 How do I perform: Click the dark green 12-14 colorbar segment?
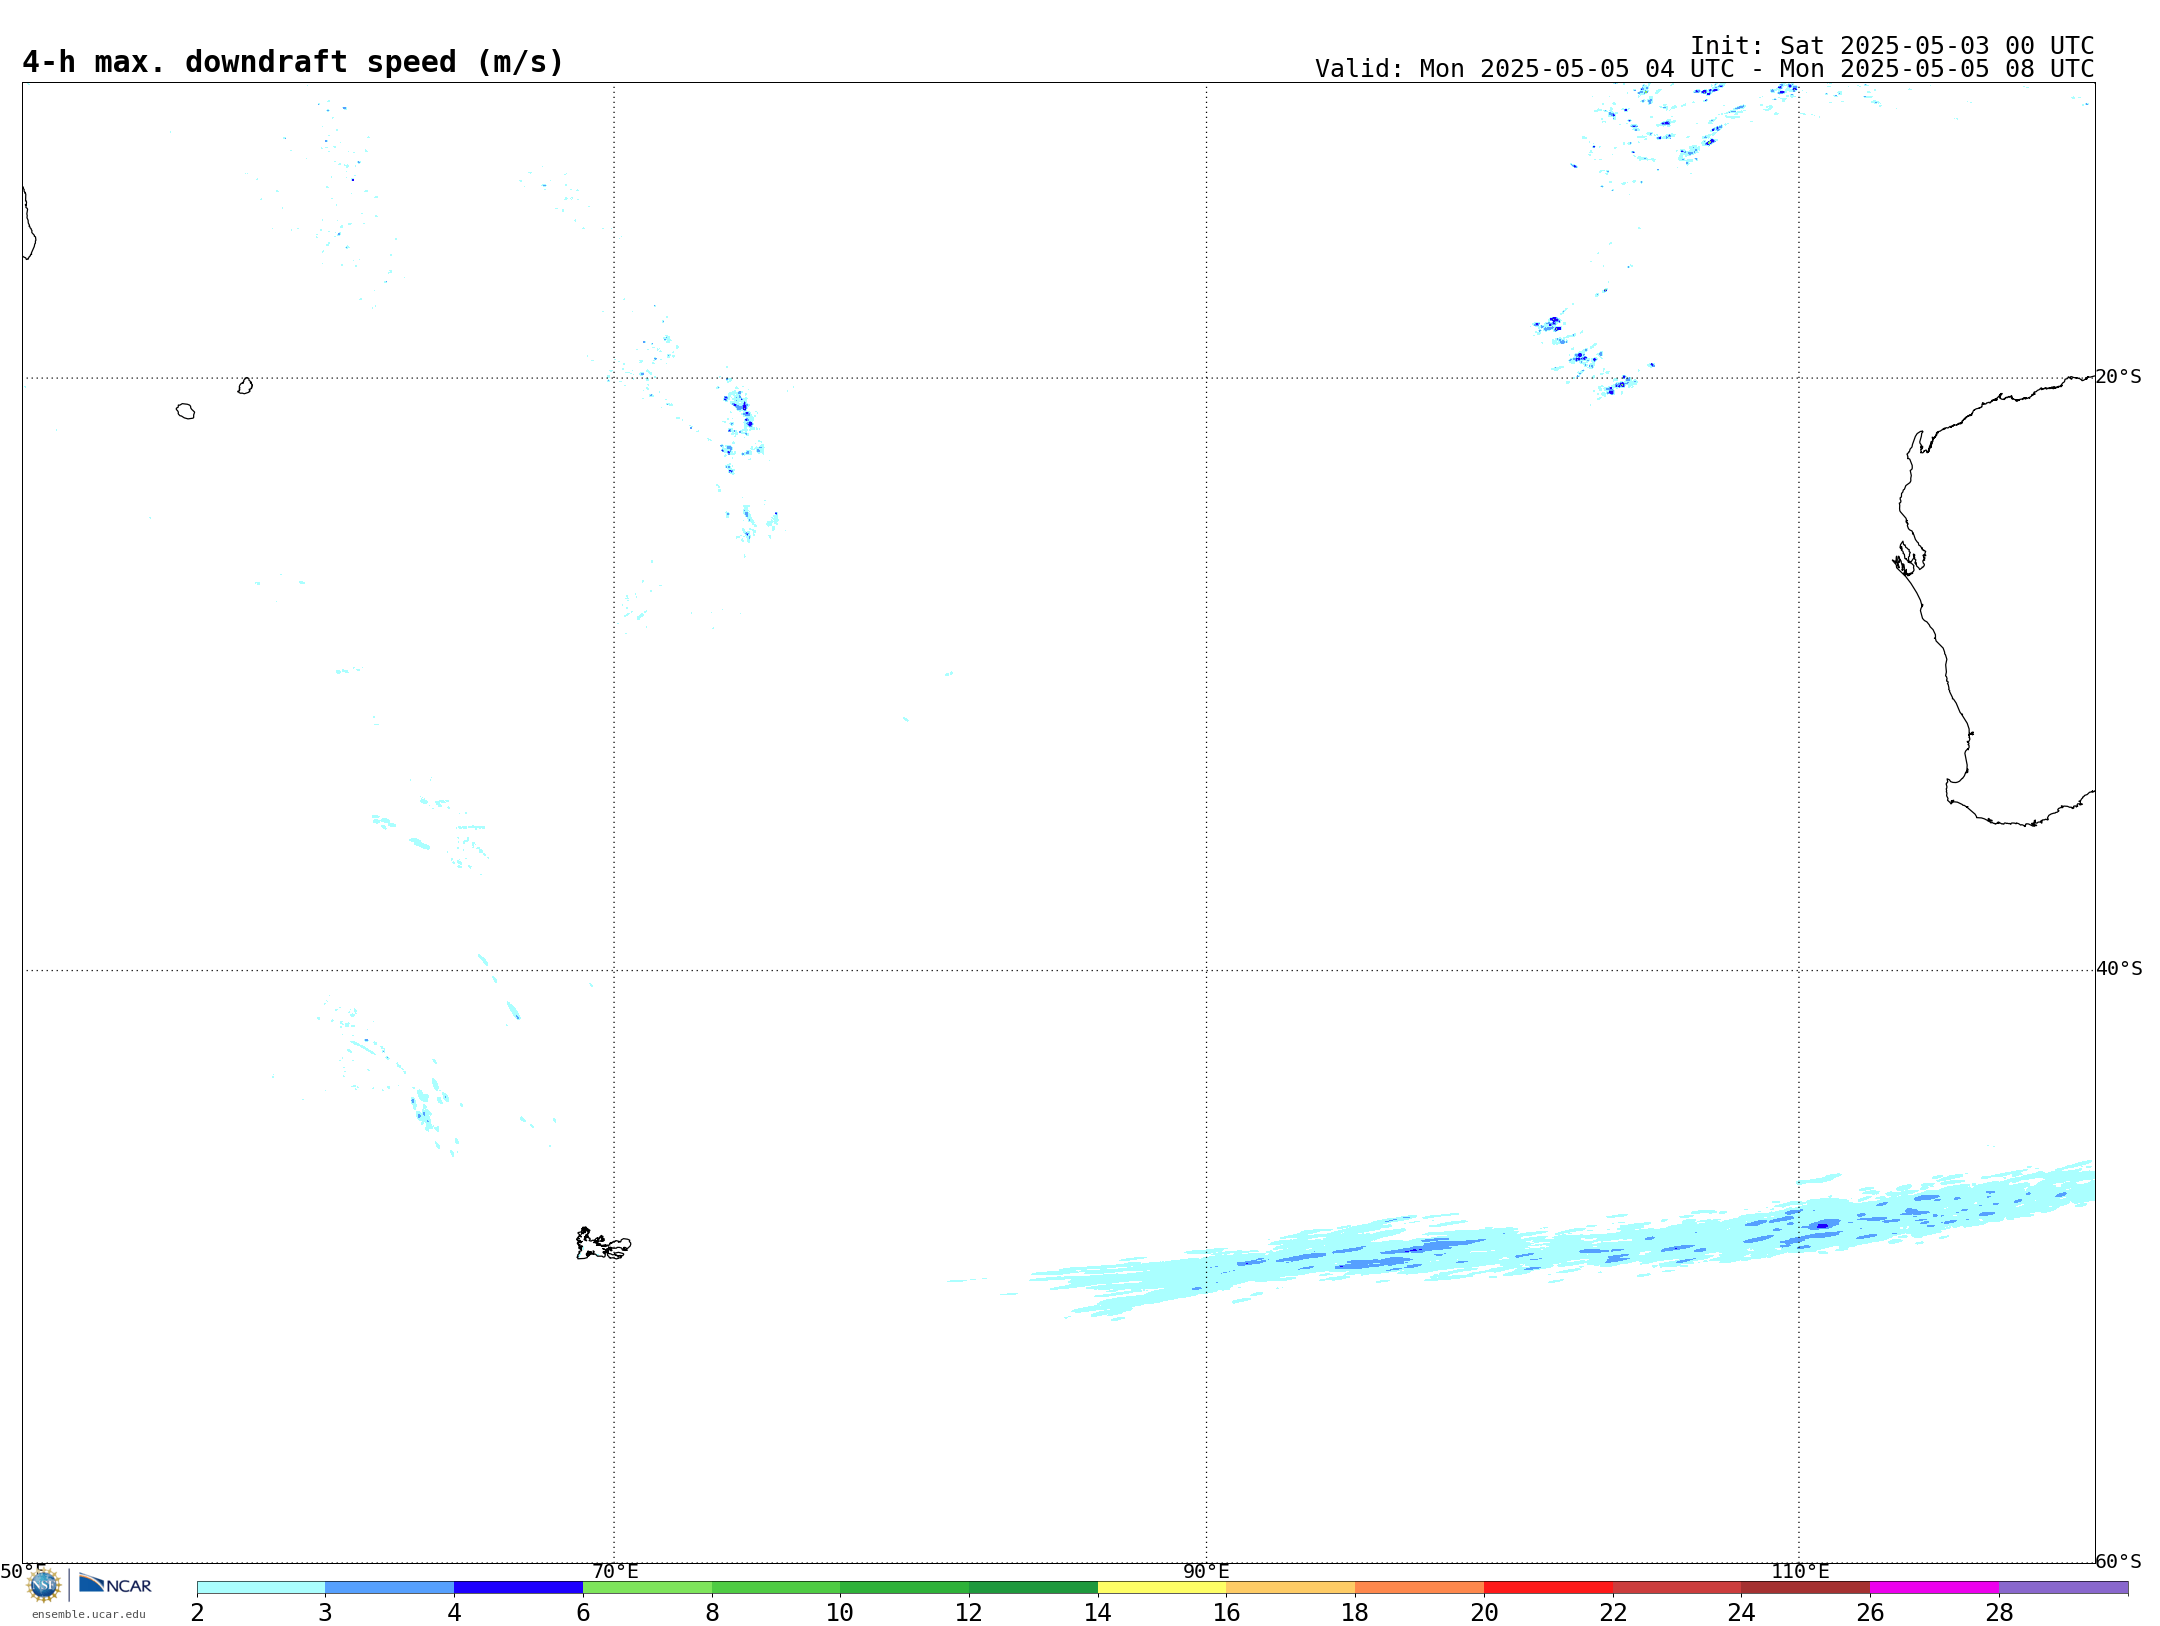coord(1033,1587)
